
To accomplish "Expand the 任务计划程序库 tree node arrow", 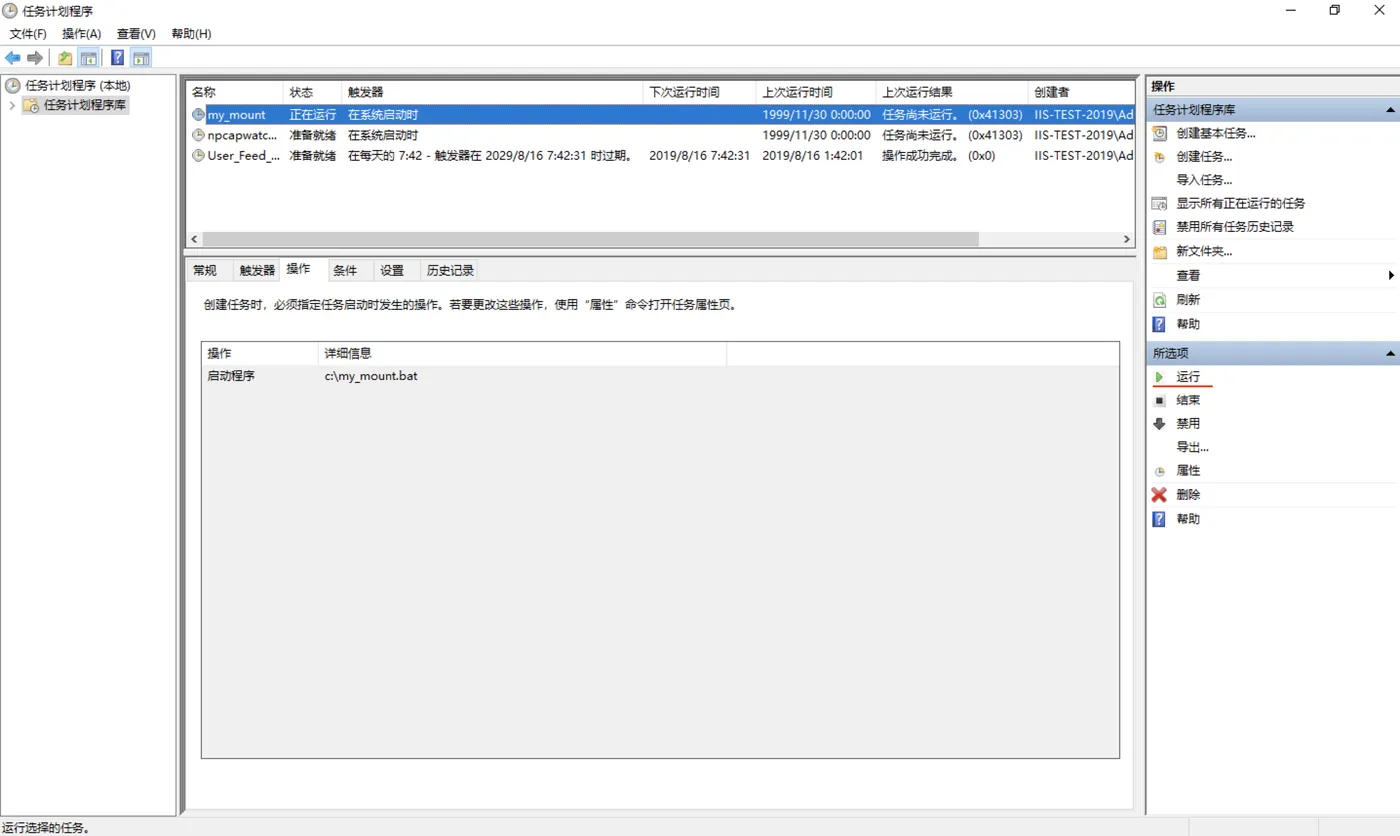I will click(x=12, y=105).
